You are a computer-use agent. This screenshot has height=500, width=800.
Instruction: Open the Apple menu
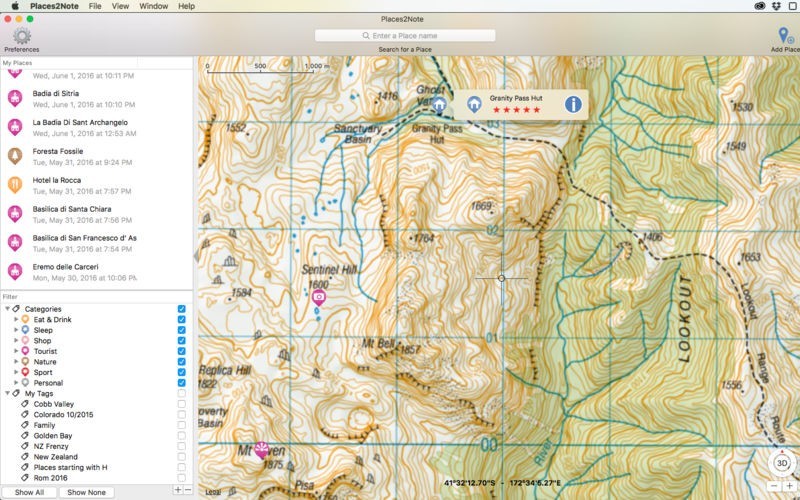(15, 6)
